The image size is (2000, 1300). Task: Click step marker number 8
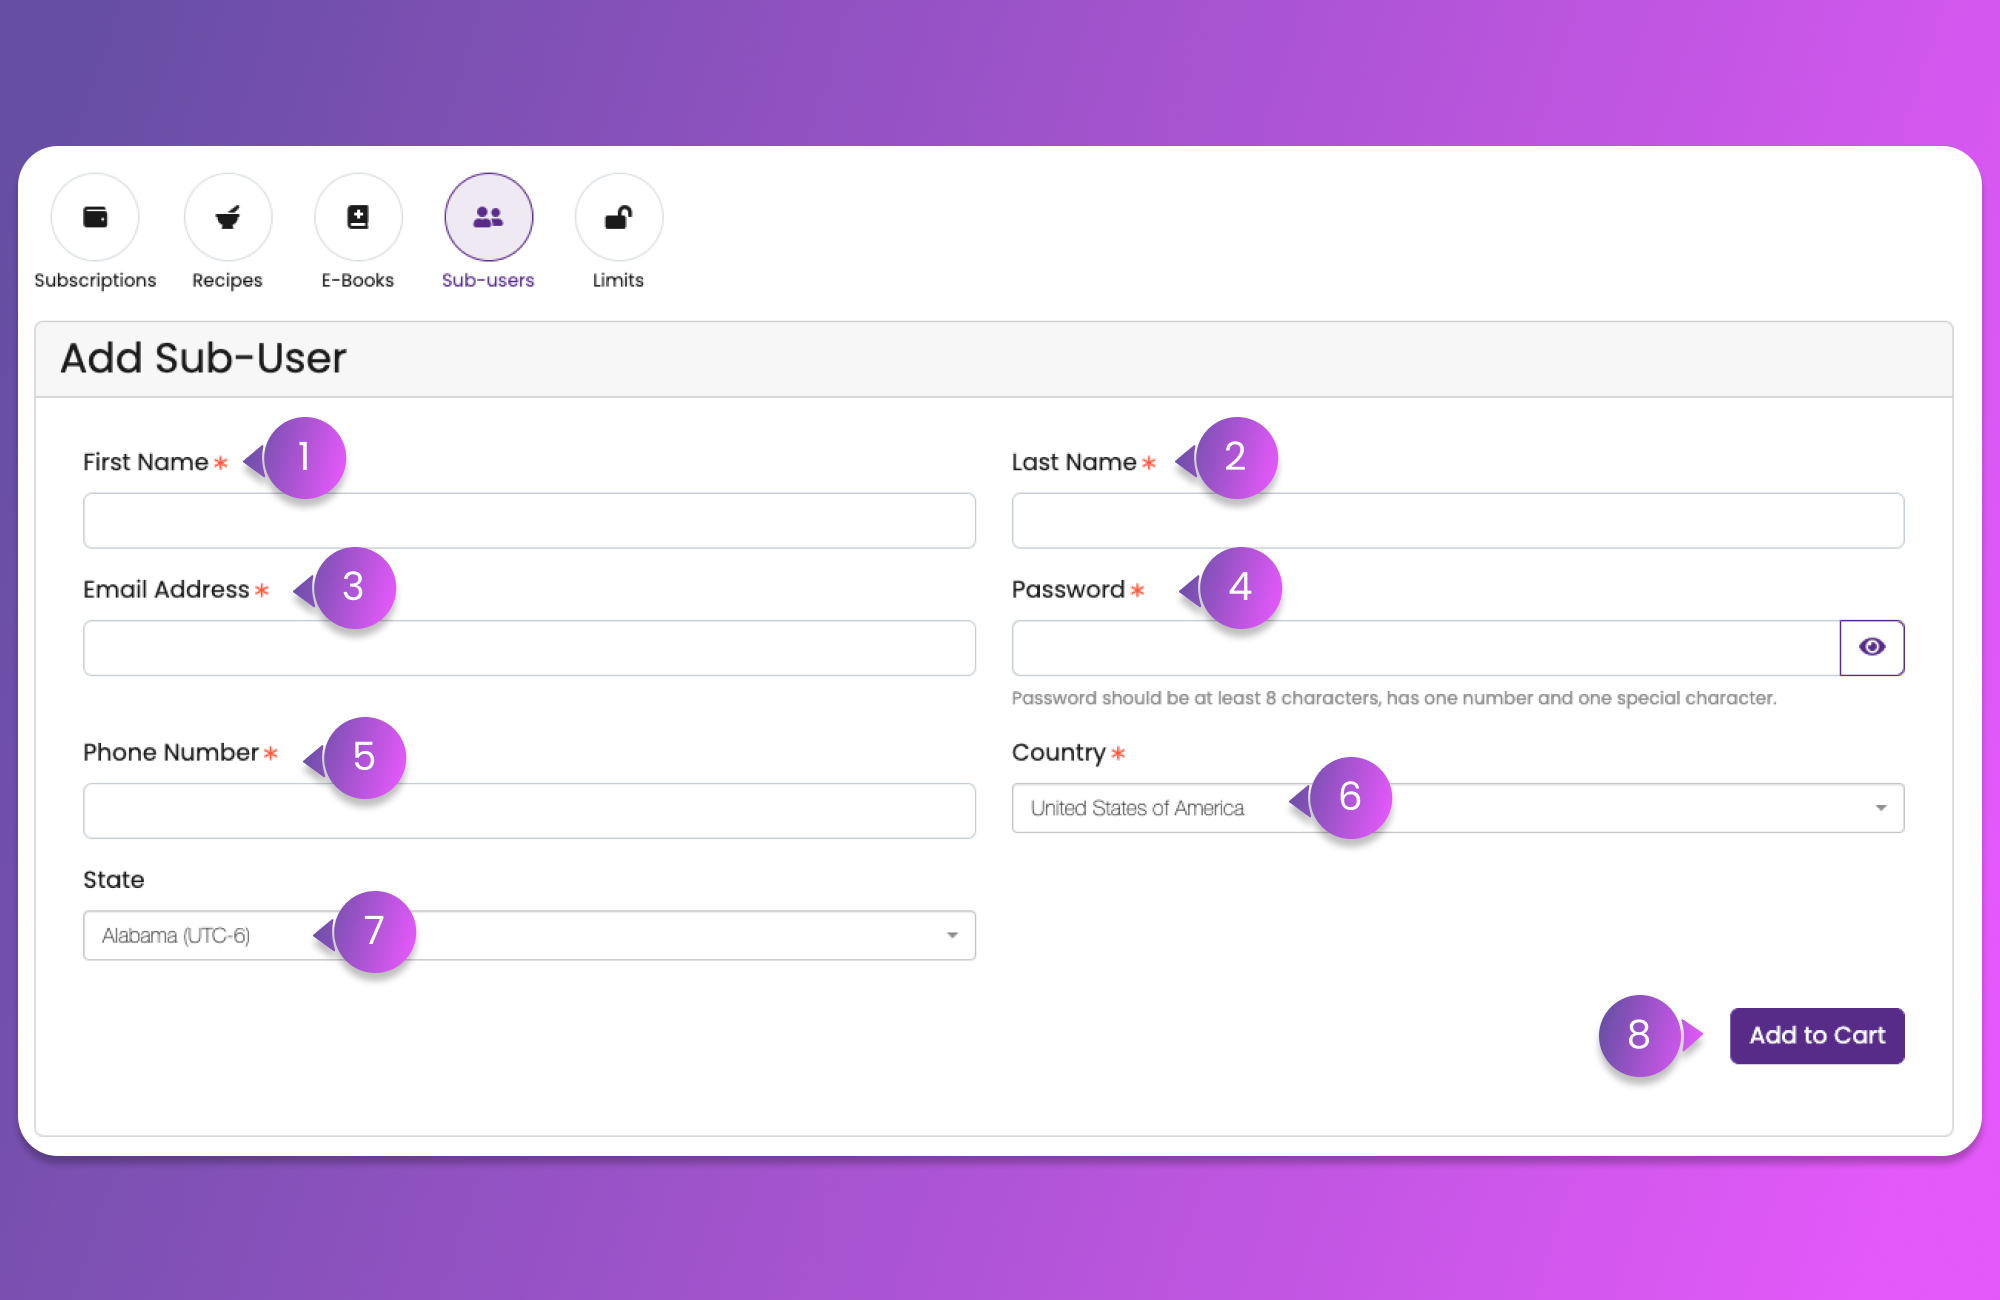[x=1638, y=1035]
